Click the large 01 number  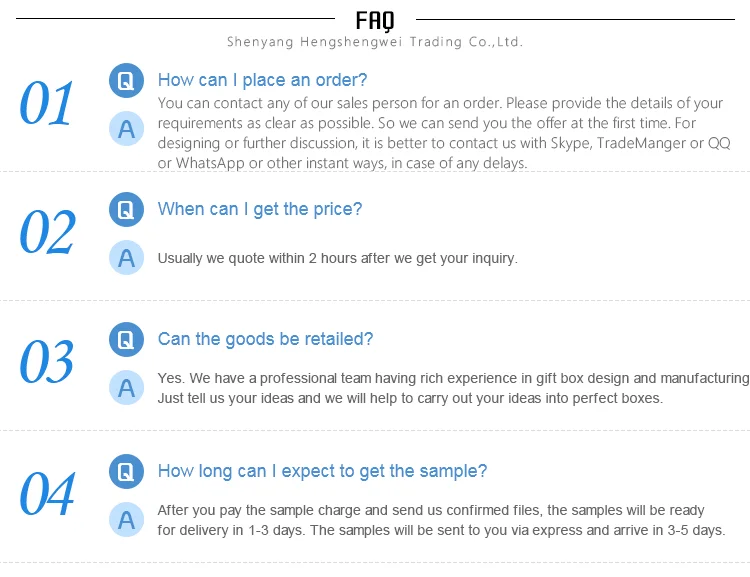tap(47, 105)
